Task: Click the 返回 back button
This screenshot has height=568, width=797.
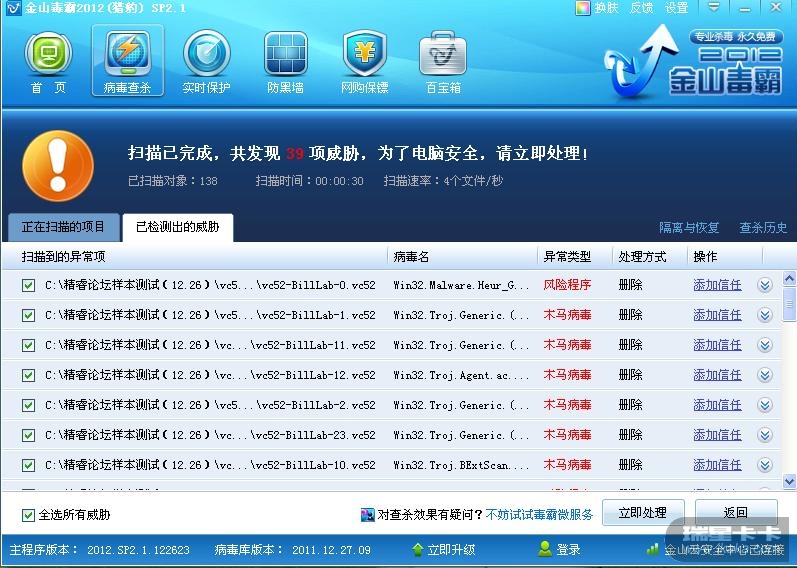Action: (735, 513)
